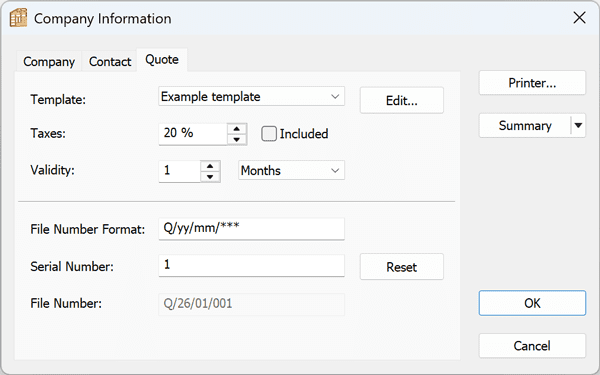This screenshot has height=375, width=600.
Task: Open the Printer... settings button
Action: (x=532, y=83)
